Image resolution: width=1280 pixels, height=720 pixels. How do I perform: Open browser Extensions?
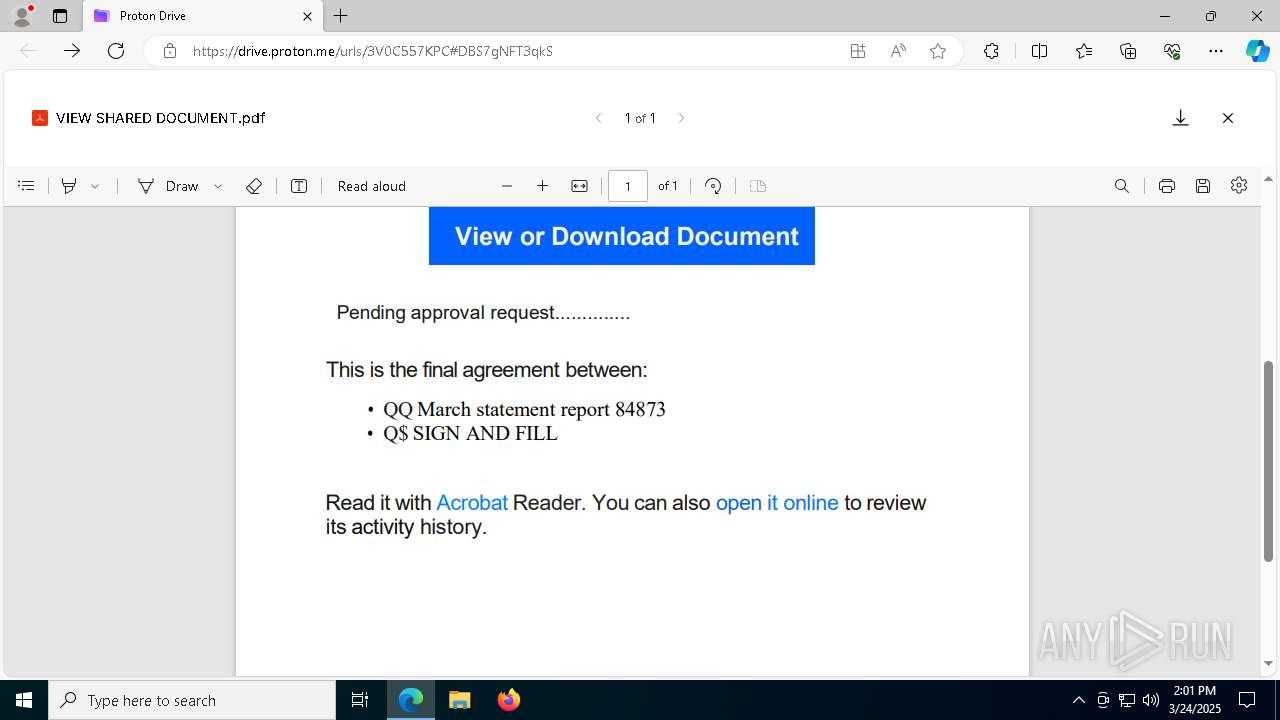[991, 51]
